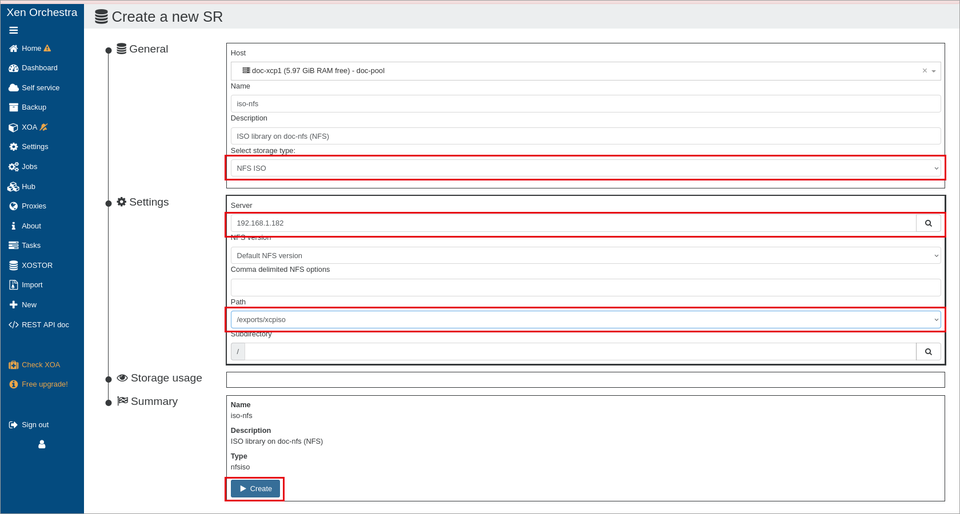Click the XOSTOR database icon
Image resolution: width=960 pixels, height=514 pixels.
tap(13, 266)
